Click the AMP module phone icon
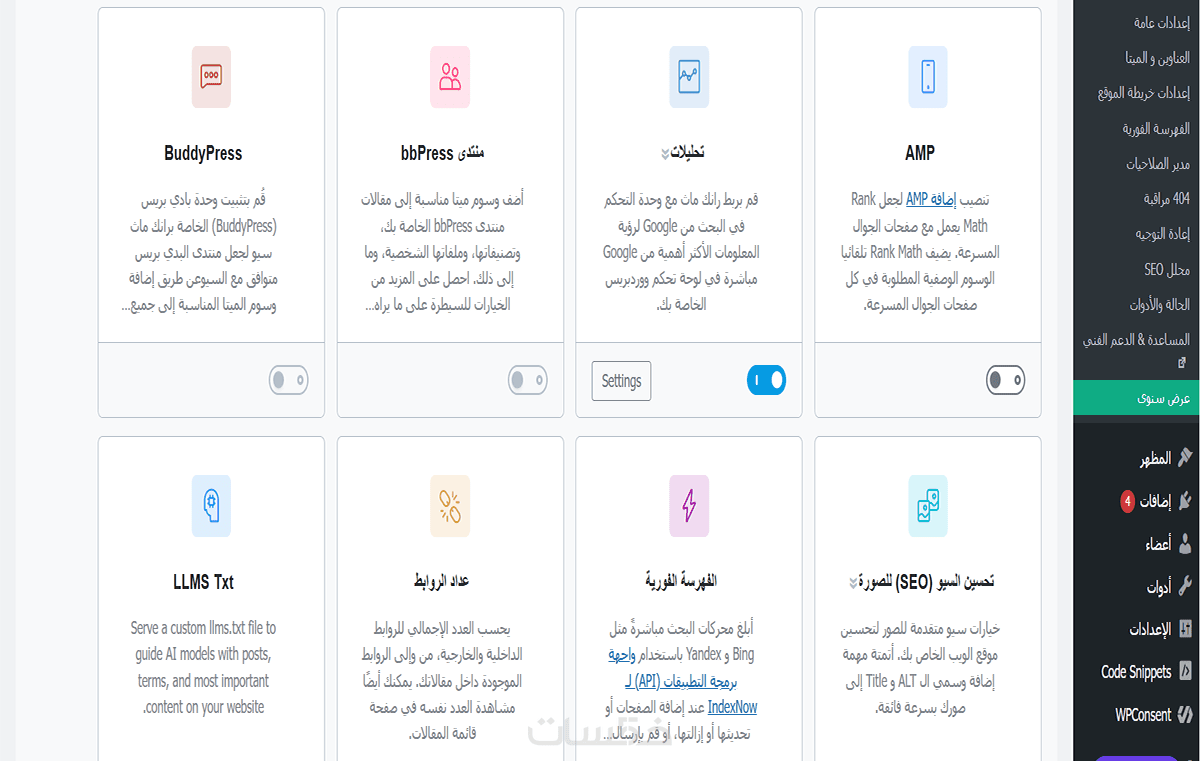Screen dimensions: 1200x761 928,77
